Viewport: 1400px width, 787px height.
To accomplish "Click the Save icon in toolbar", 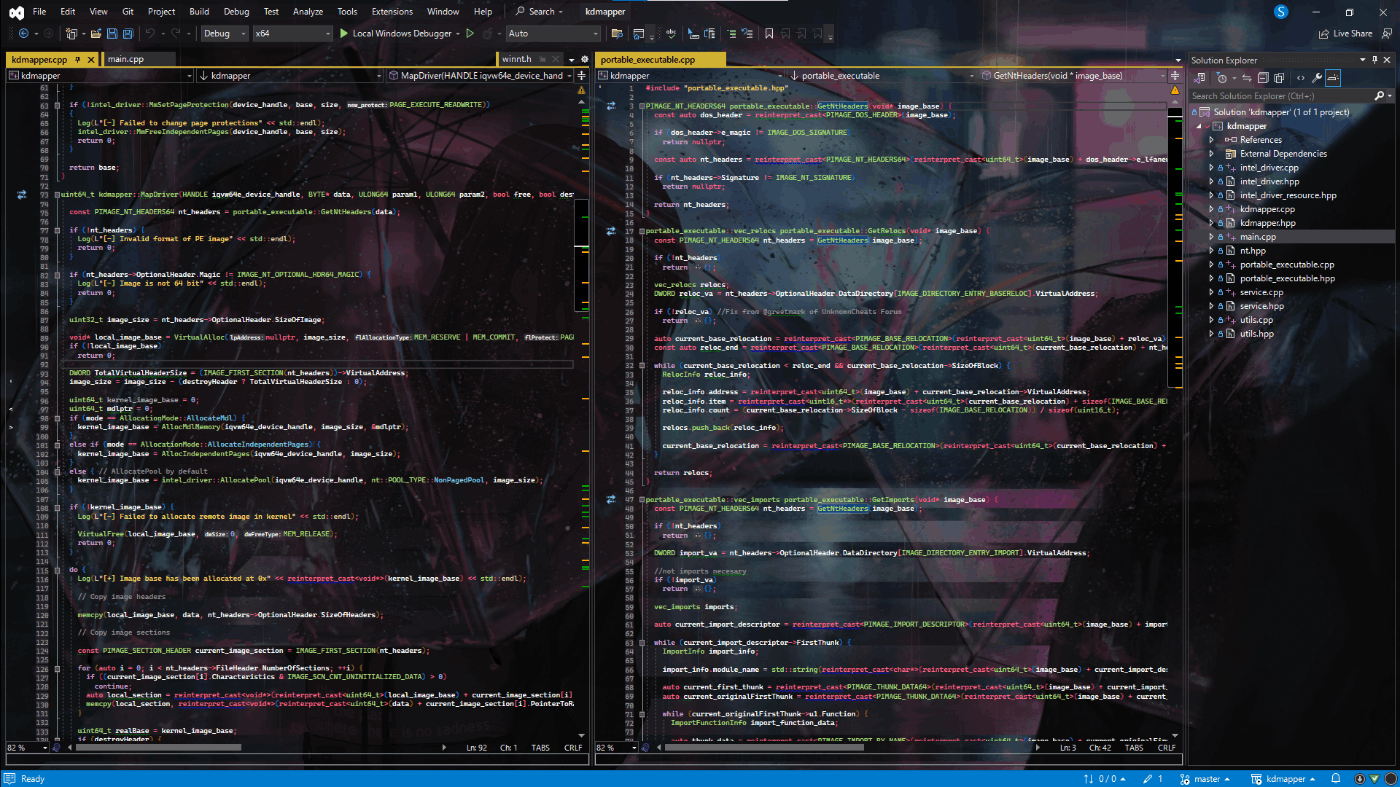I will 112,33.
